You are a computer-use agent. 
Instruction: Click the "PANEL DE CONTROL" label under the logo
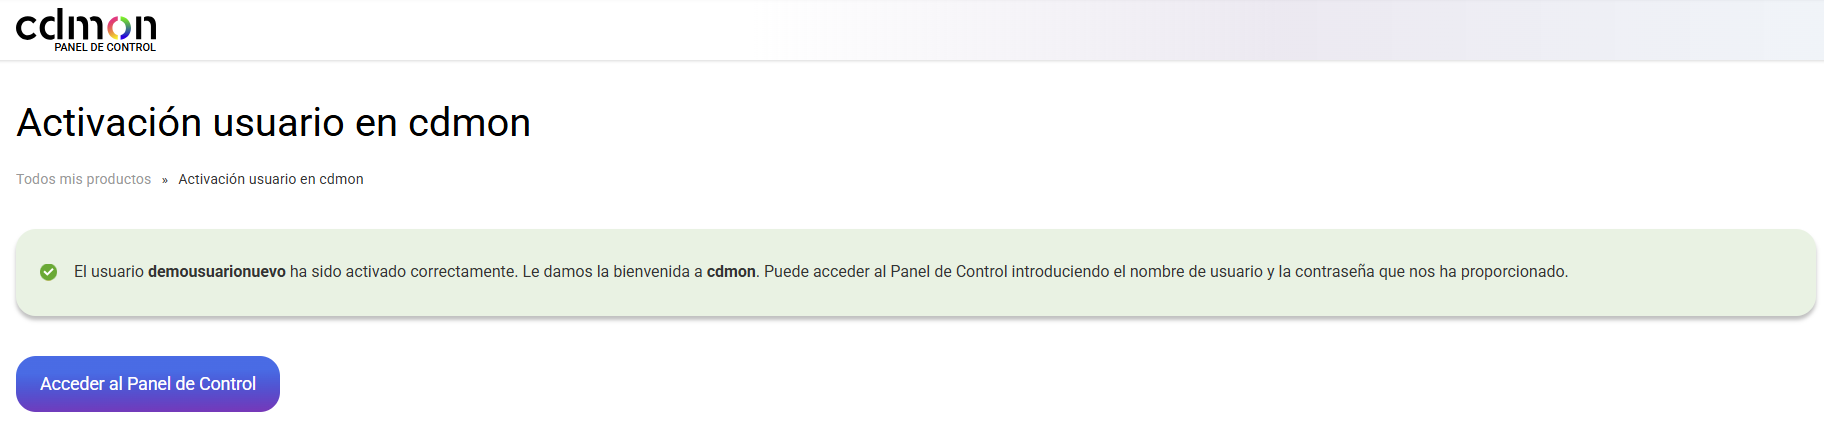pos(105,47)
